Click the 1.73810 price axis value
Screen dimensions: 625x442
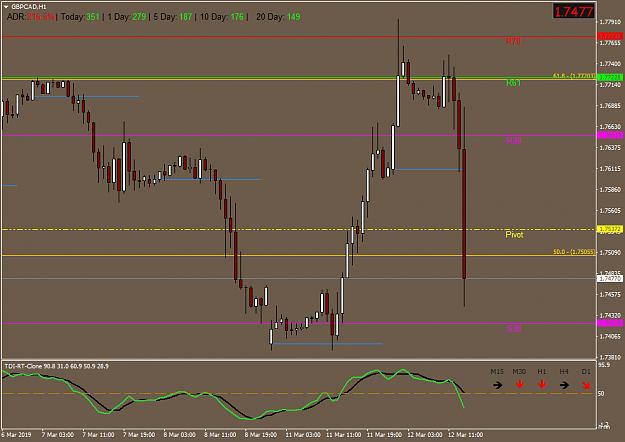tap(610, 358)
